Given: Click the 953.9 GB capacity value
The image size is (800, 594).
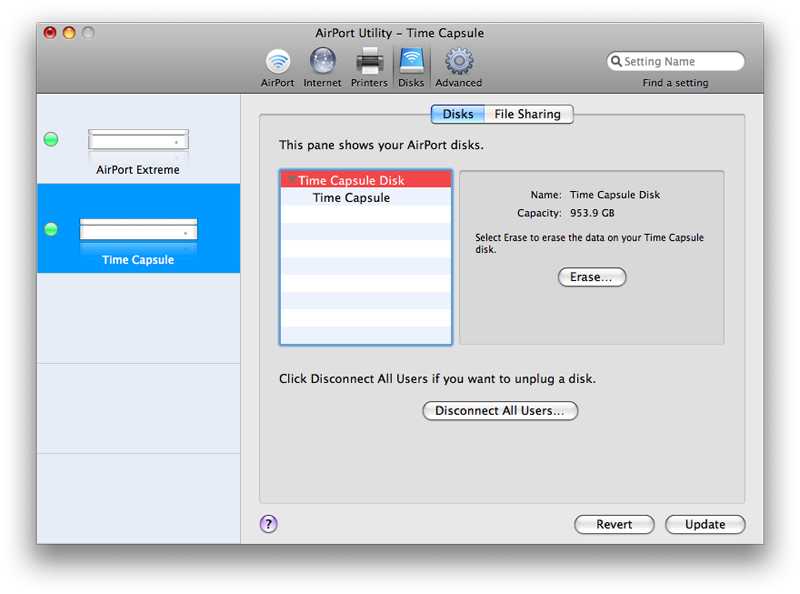Looking at the screenshot, I should [x=592, y=213].
